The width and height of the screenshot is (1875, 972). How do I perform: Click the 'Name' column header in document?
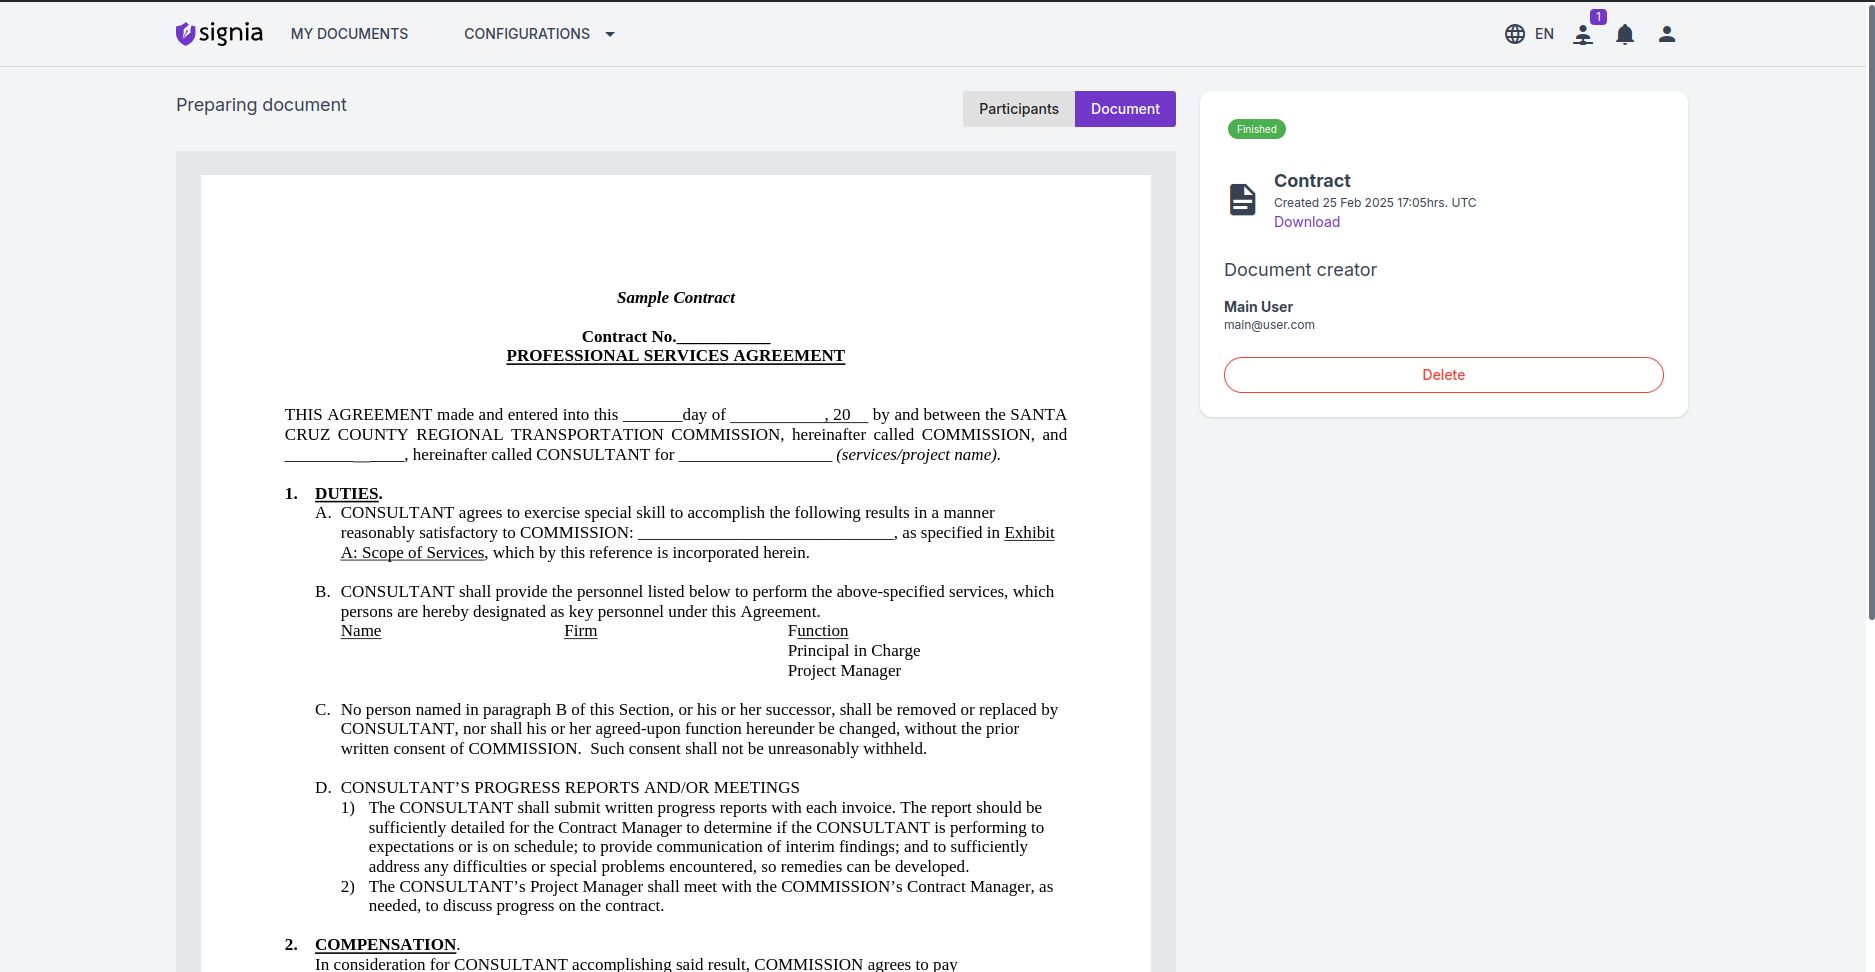361,631
